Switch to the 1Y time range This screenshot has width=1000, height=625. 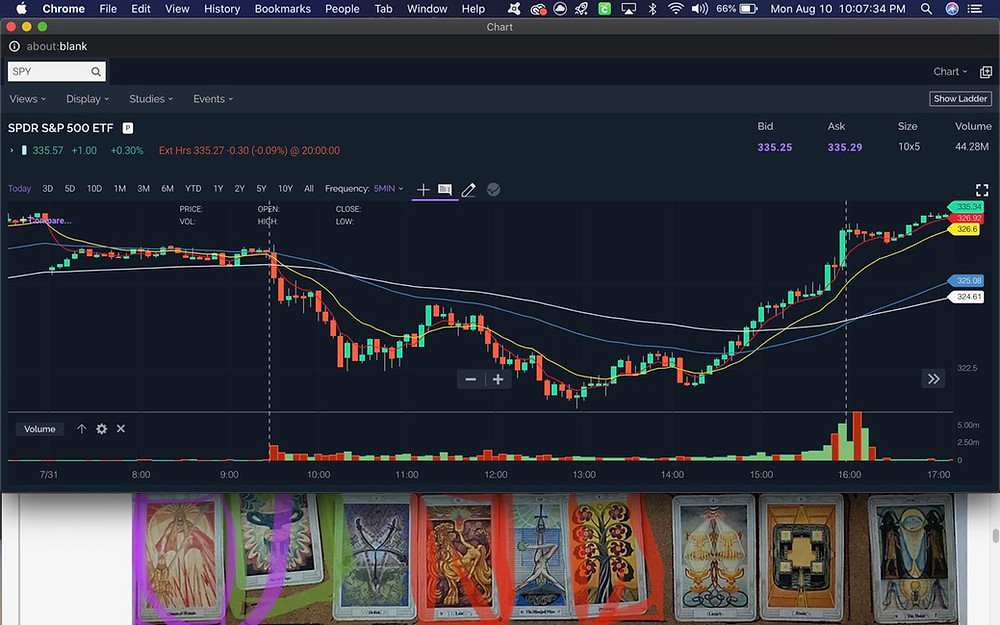coord(217,189)
